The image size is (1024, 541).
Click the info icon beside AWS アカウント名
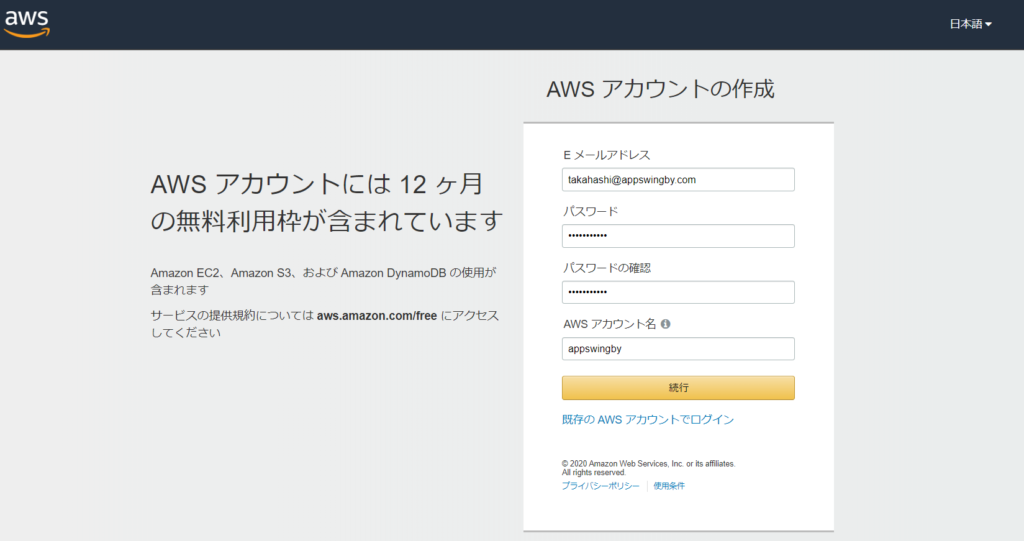point(665,324)
